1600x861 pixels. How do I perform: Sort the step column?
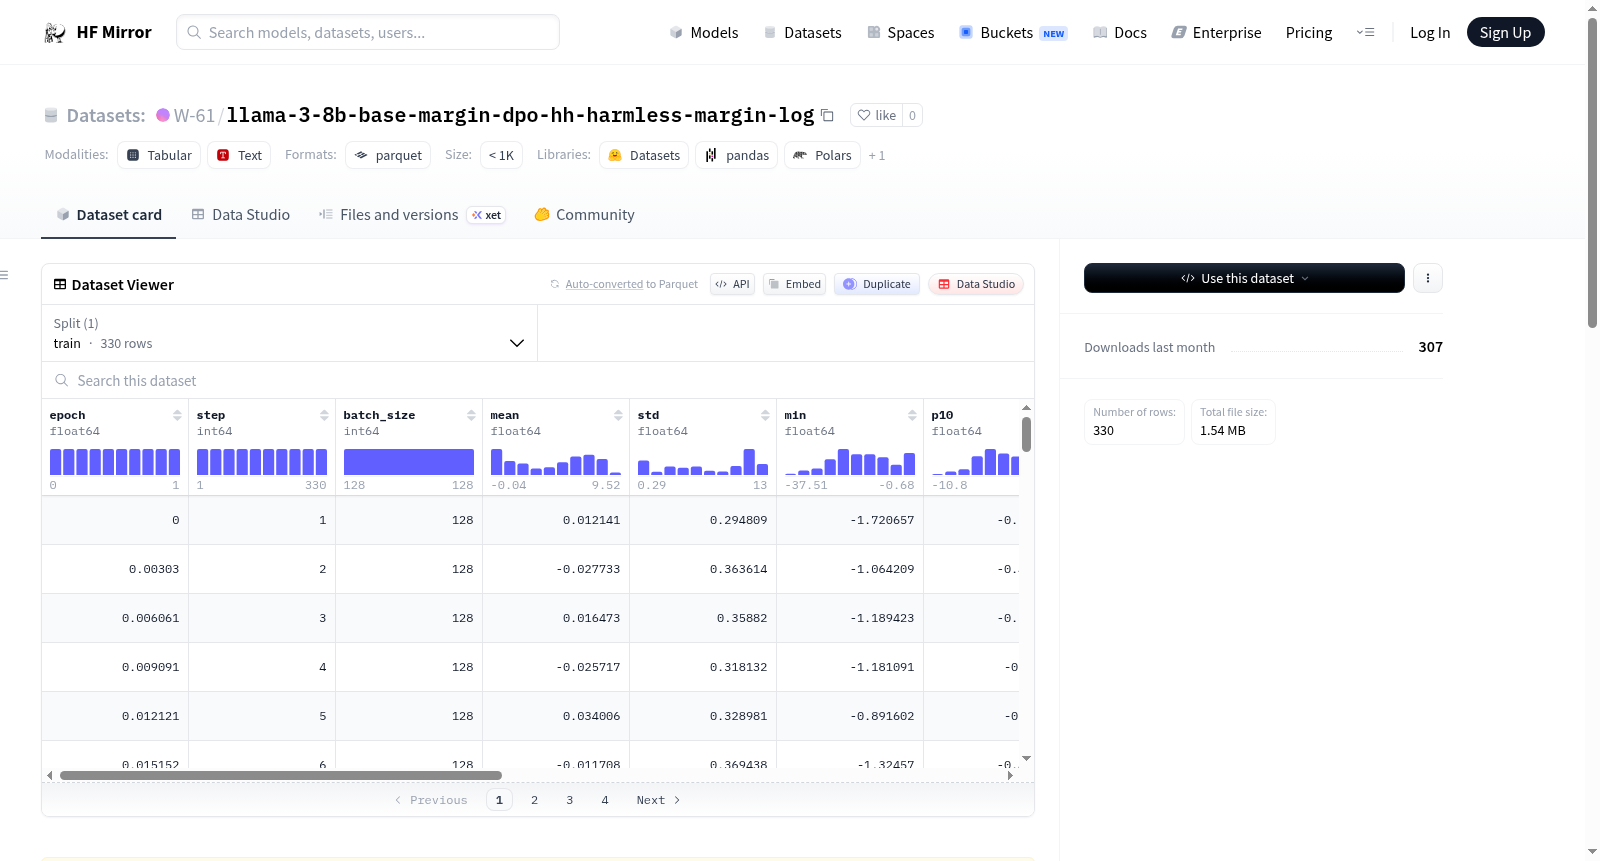pyautogui.click(x=324, y=415)
